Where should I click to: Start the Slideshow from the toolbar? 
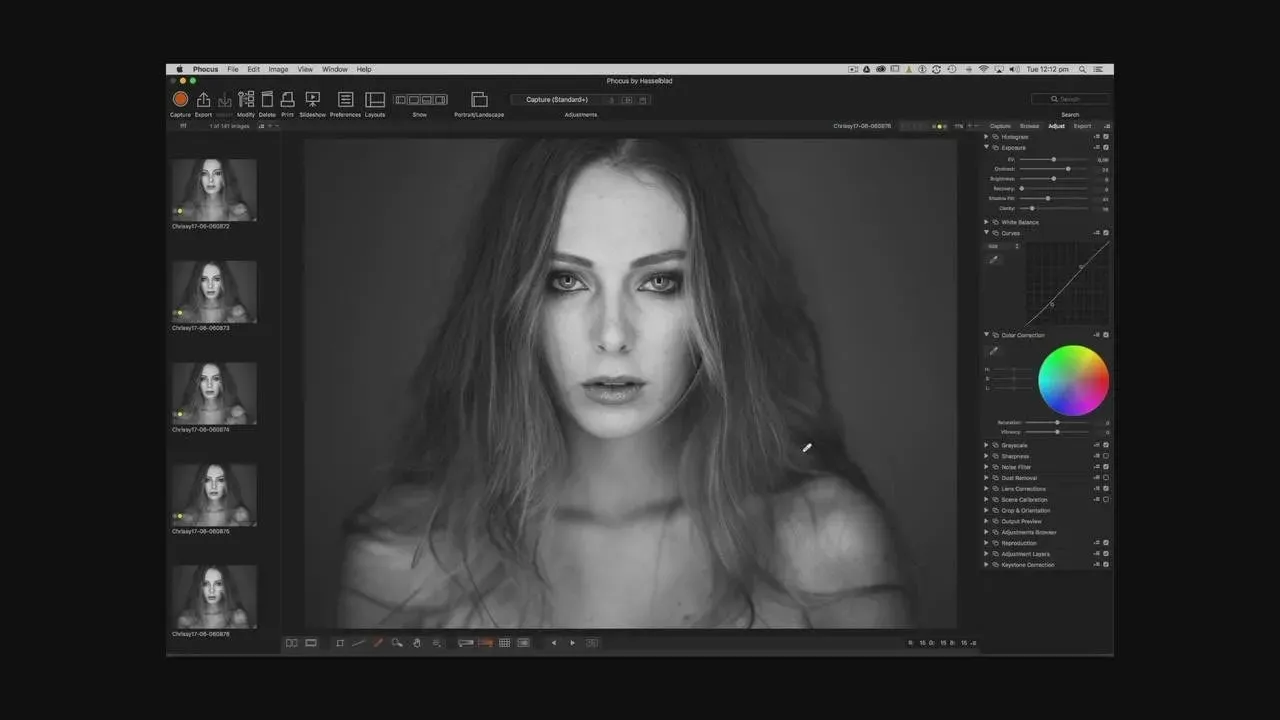coord(312,99)
